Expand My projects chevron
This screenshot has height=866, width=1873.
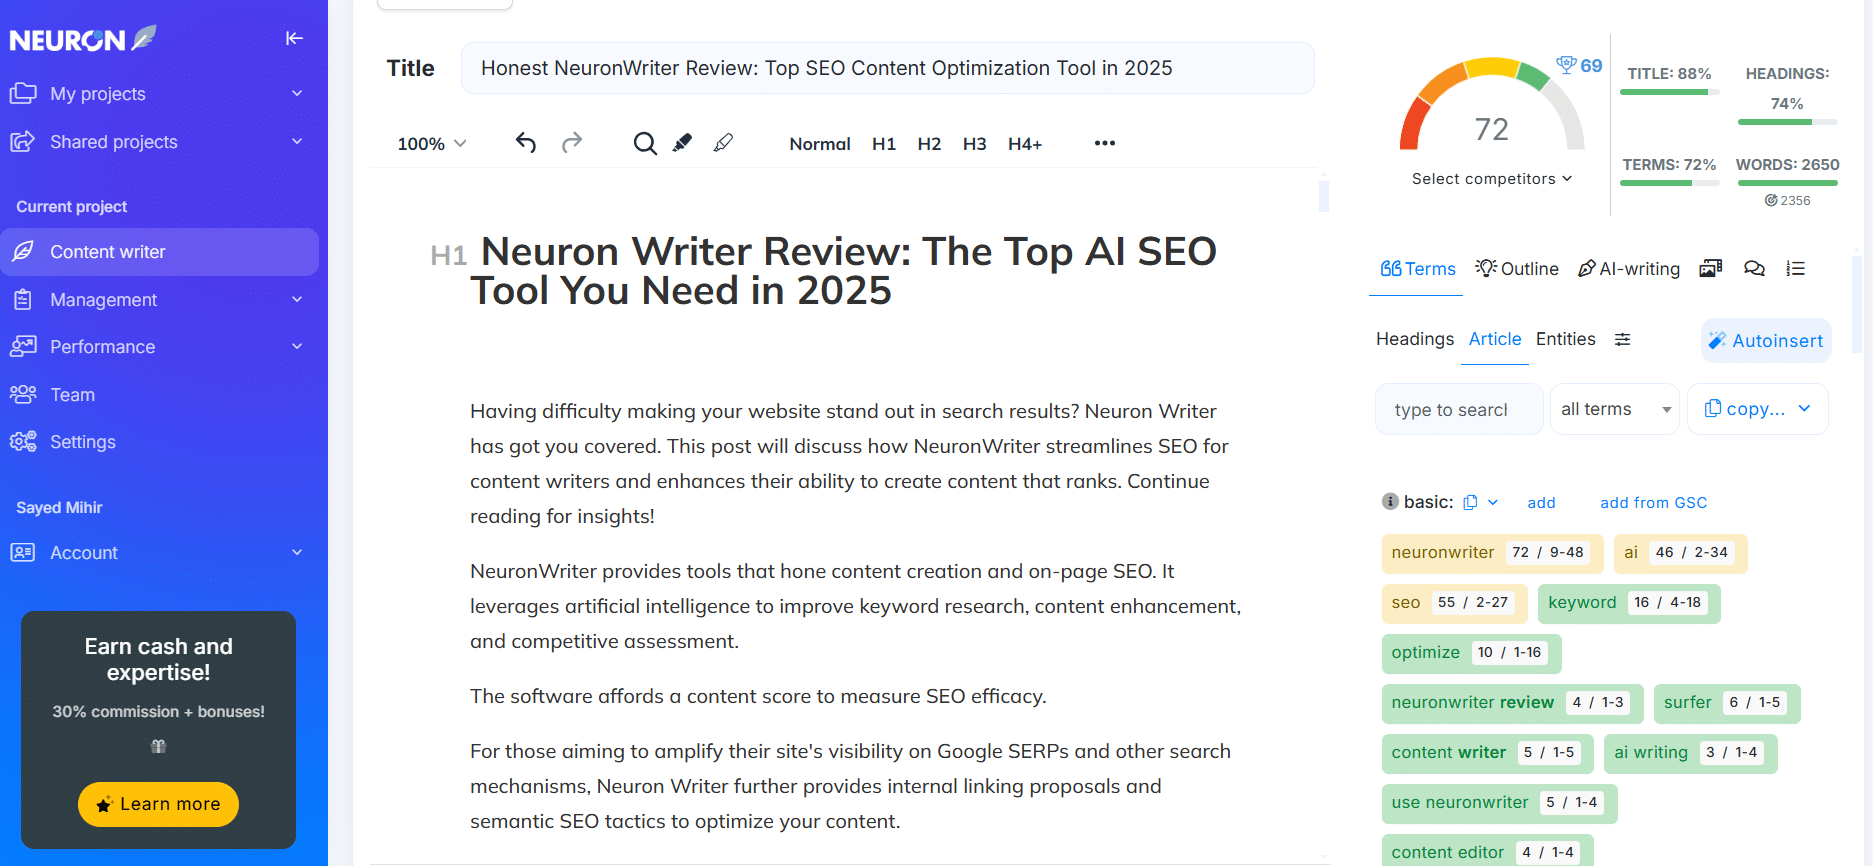(x=297, y=93)
